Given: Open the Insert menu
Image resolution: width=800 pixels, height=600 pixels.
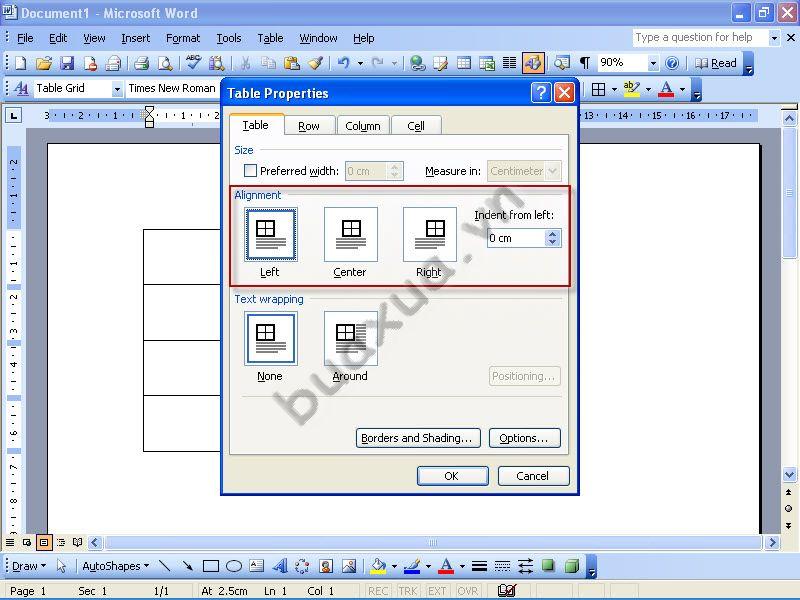Looking at the screenshot, I should 135,38.
